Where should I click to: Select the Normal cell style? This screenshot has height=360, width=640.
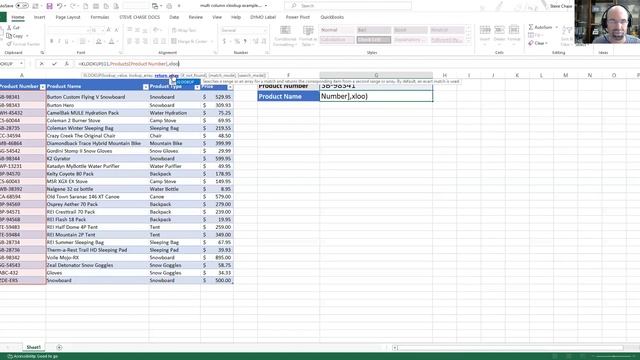(x=337, y=30)
